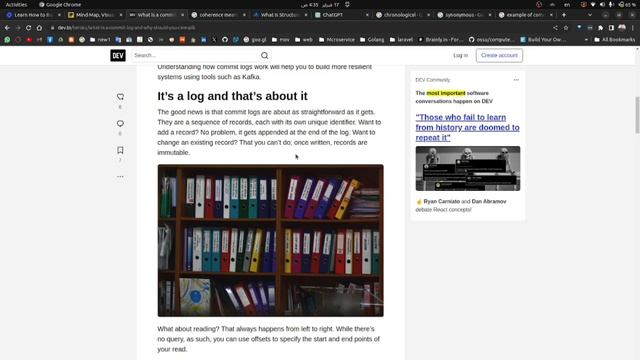Click the 'DEV Community' card label
The width and height of the screenshot is (640, 360).
point(433,80)
